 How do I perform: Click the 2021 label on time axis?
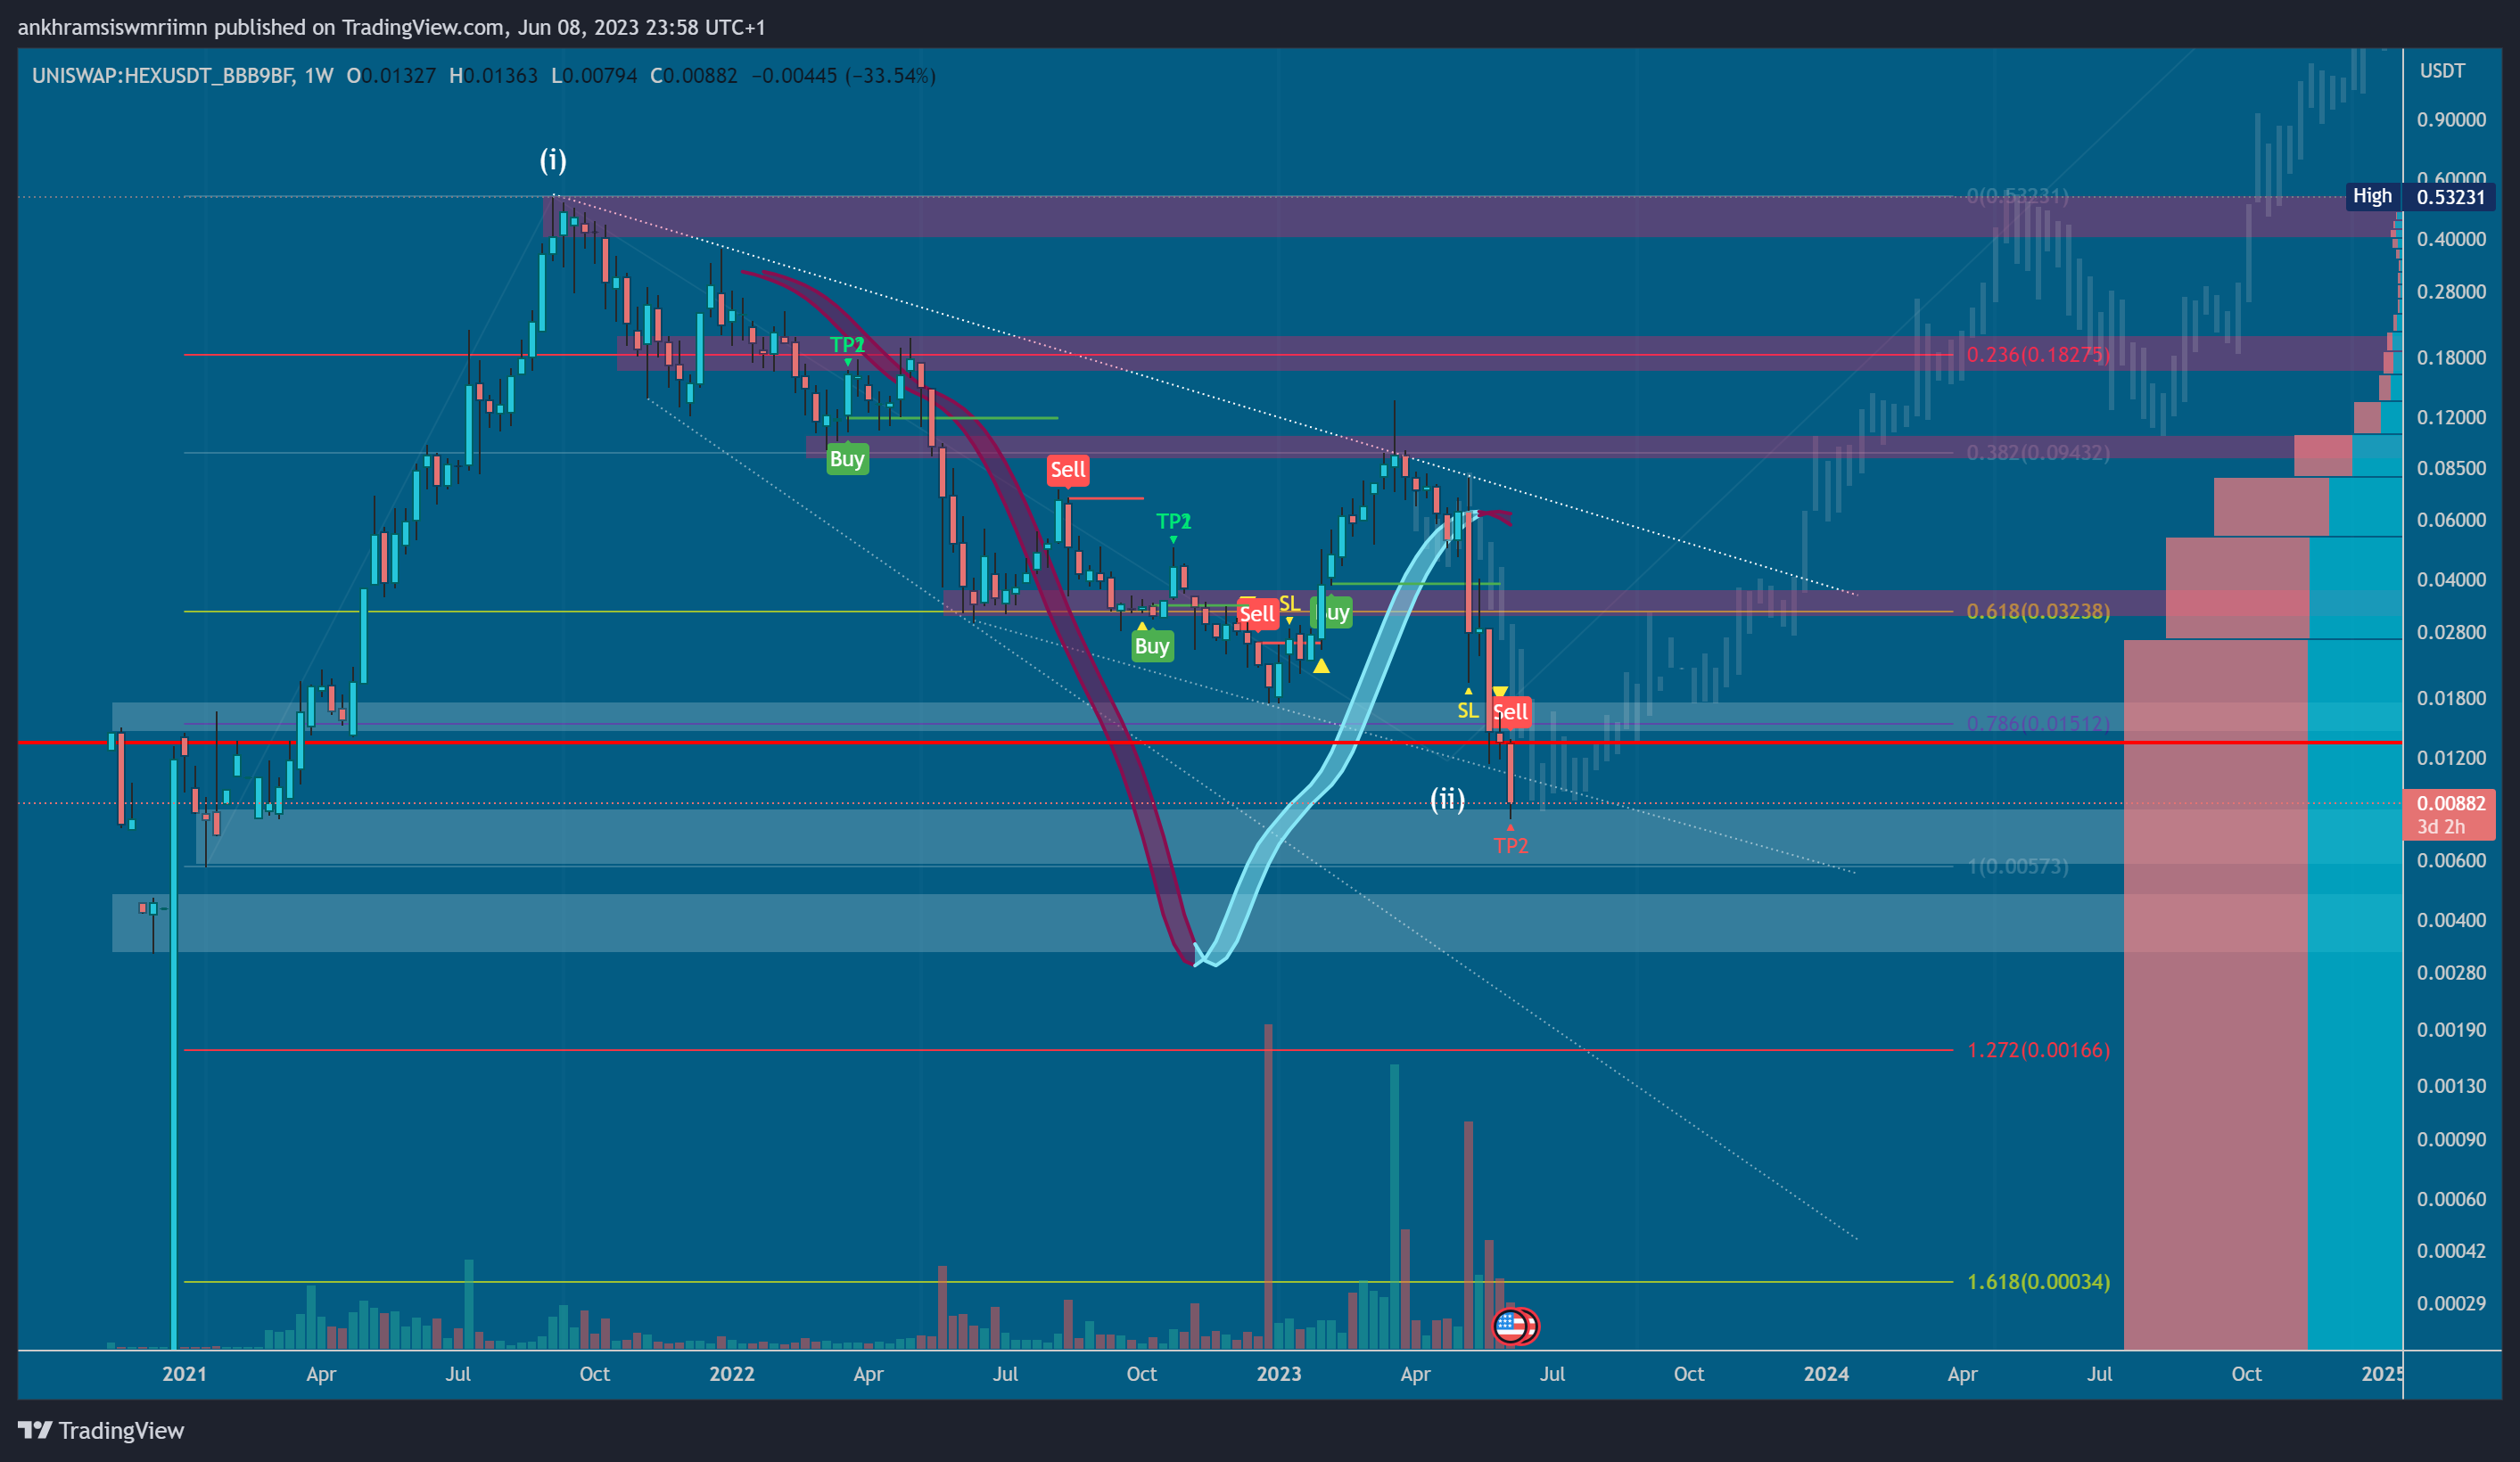[x=184, y=1374]
